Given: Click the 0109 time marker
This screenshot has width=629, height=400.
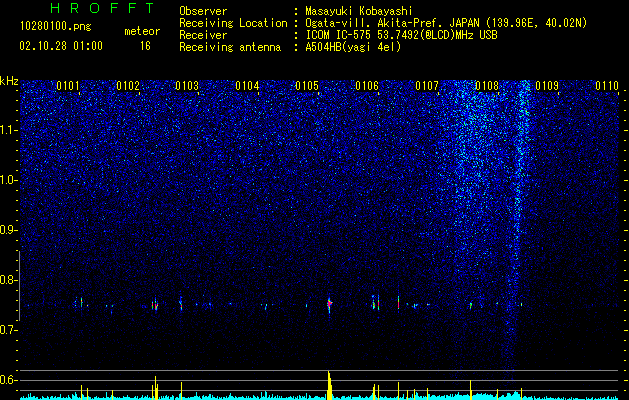Looking at the screenshot, I should 547,86.
